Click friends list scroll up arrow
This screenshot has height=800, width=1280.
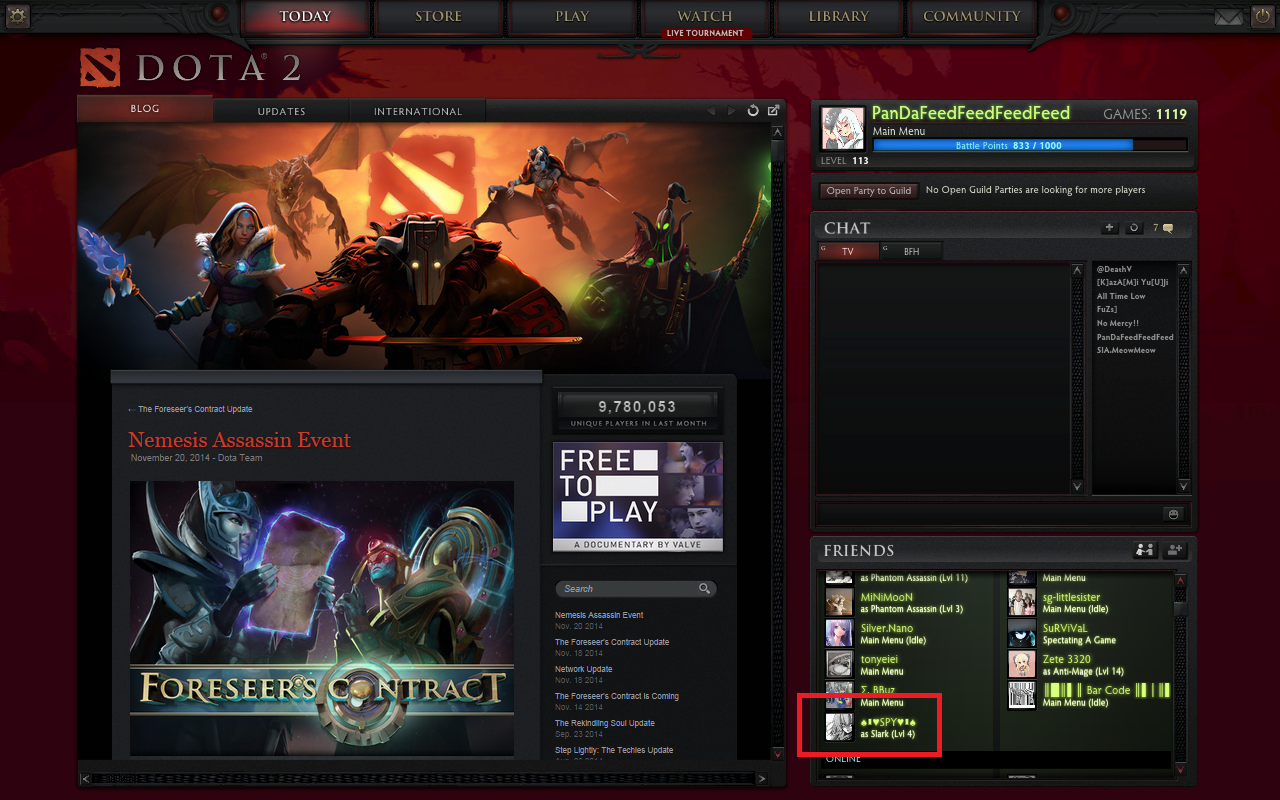(1181, 578)
